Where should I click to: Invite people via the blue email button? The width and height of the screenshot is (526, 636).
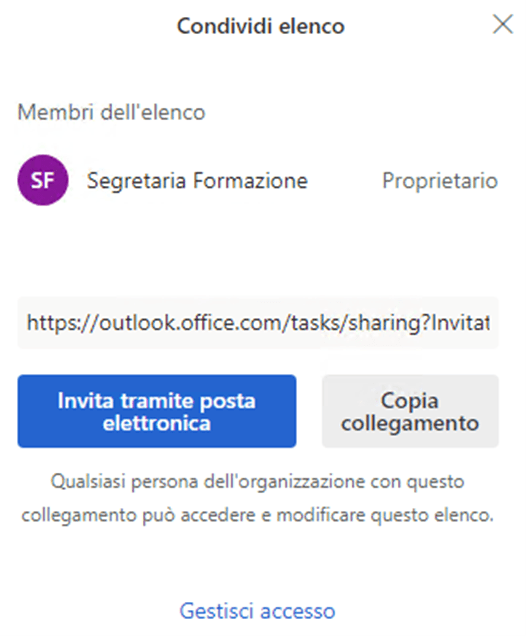pyautogui.click(x=157, y=411)
